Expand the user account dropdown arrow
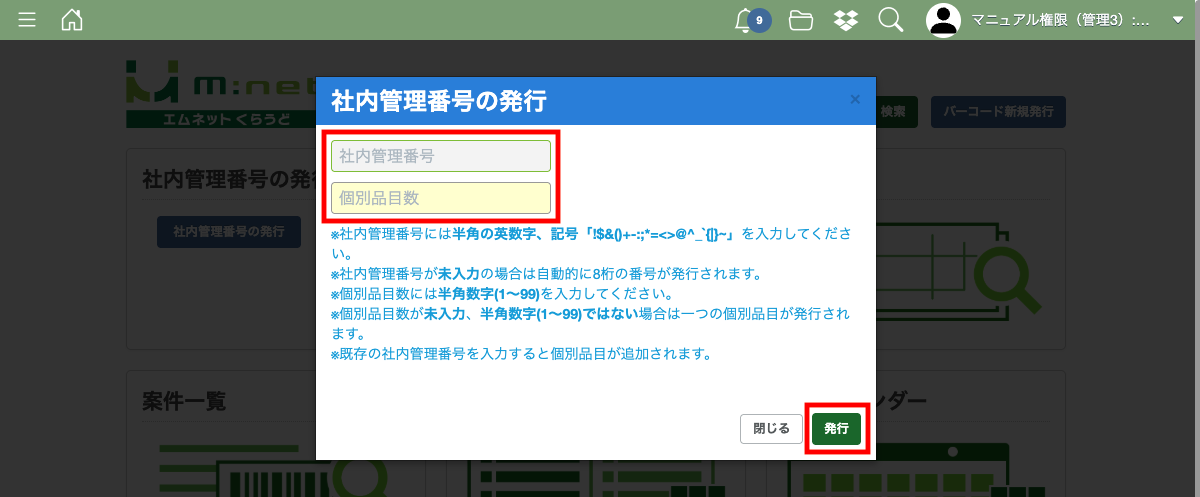 [1177, 20]
